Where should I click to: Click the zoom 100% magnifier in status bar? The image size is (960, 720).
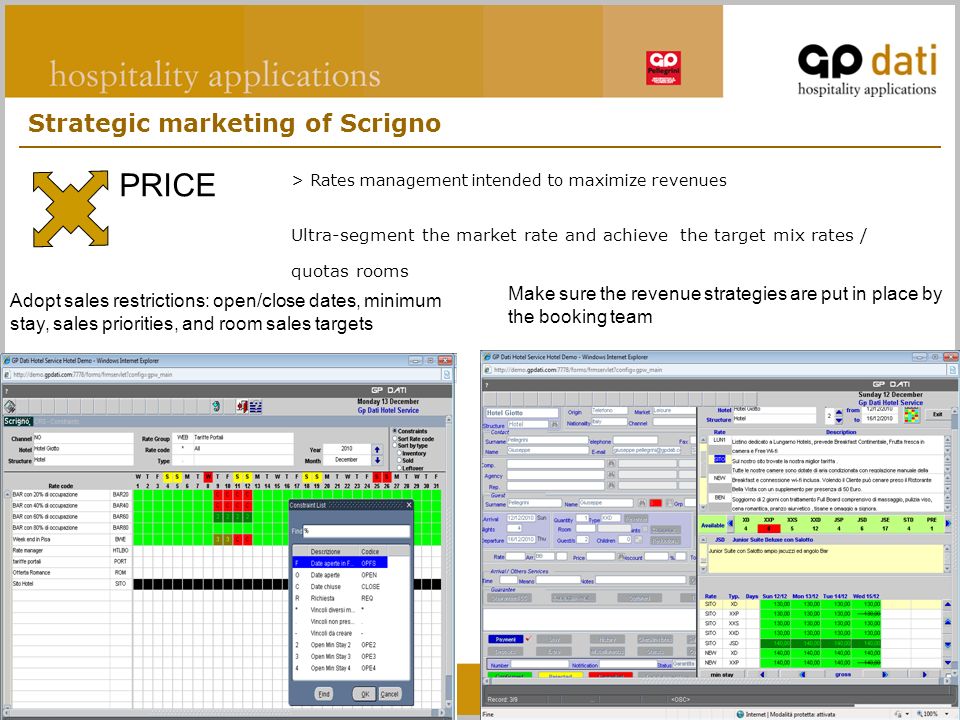pyautogui.click(x=919, y=714)
